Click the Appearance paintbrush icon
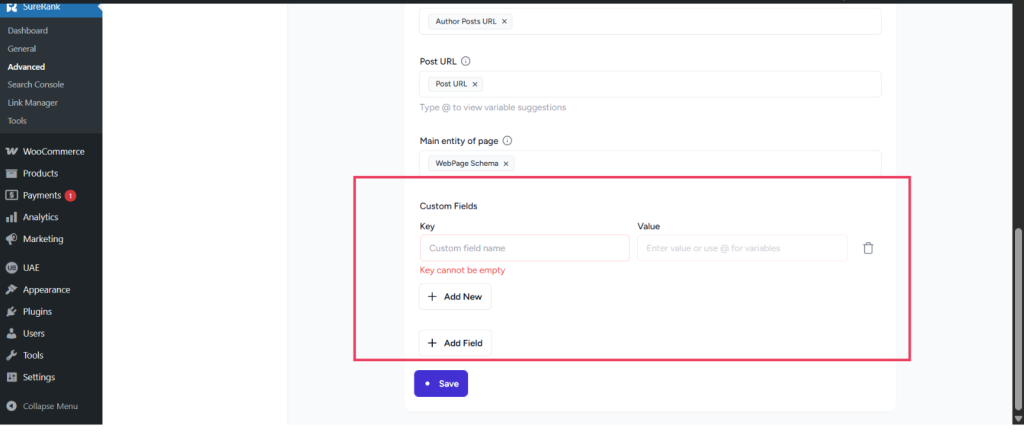Image resolution: width=1024 pixels, height=436 pixels. [11, 290]
